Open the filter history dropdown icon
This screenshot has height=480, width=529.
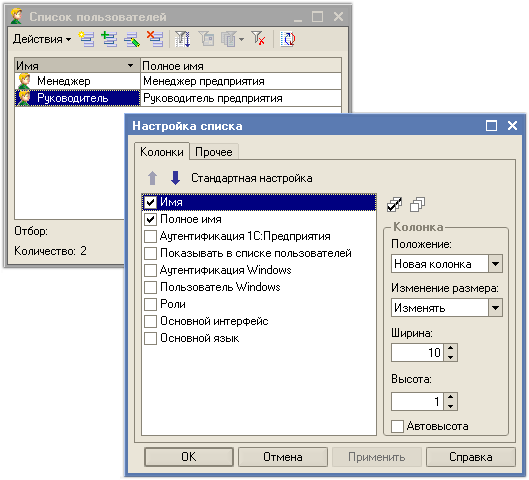(x=232, y=39)
